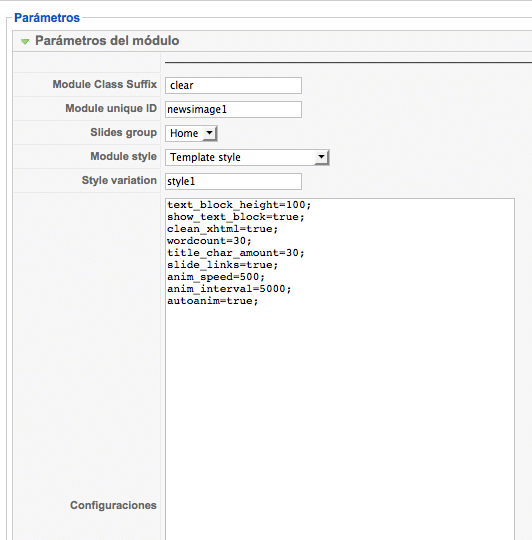Click the anim_interval=5000 line
Viewport: 532px width, 540px height.
(x=229, y=289)
